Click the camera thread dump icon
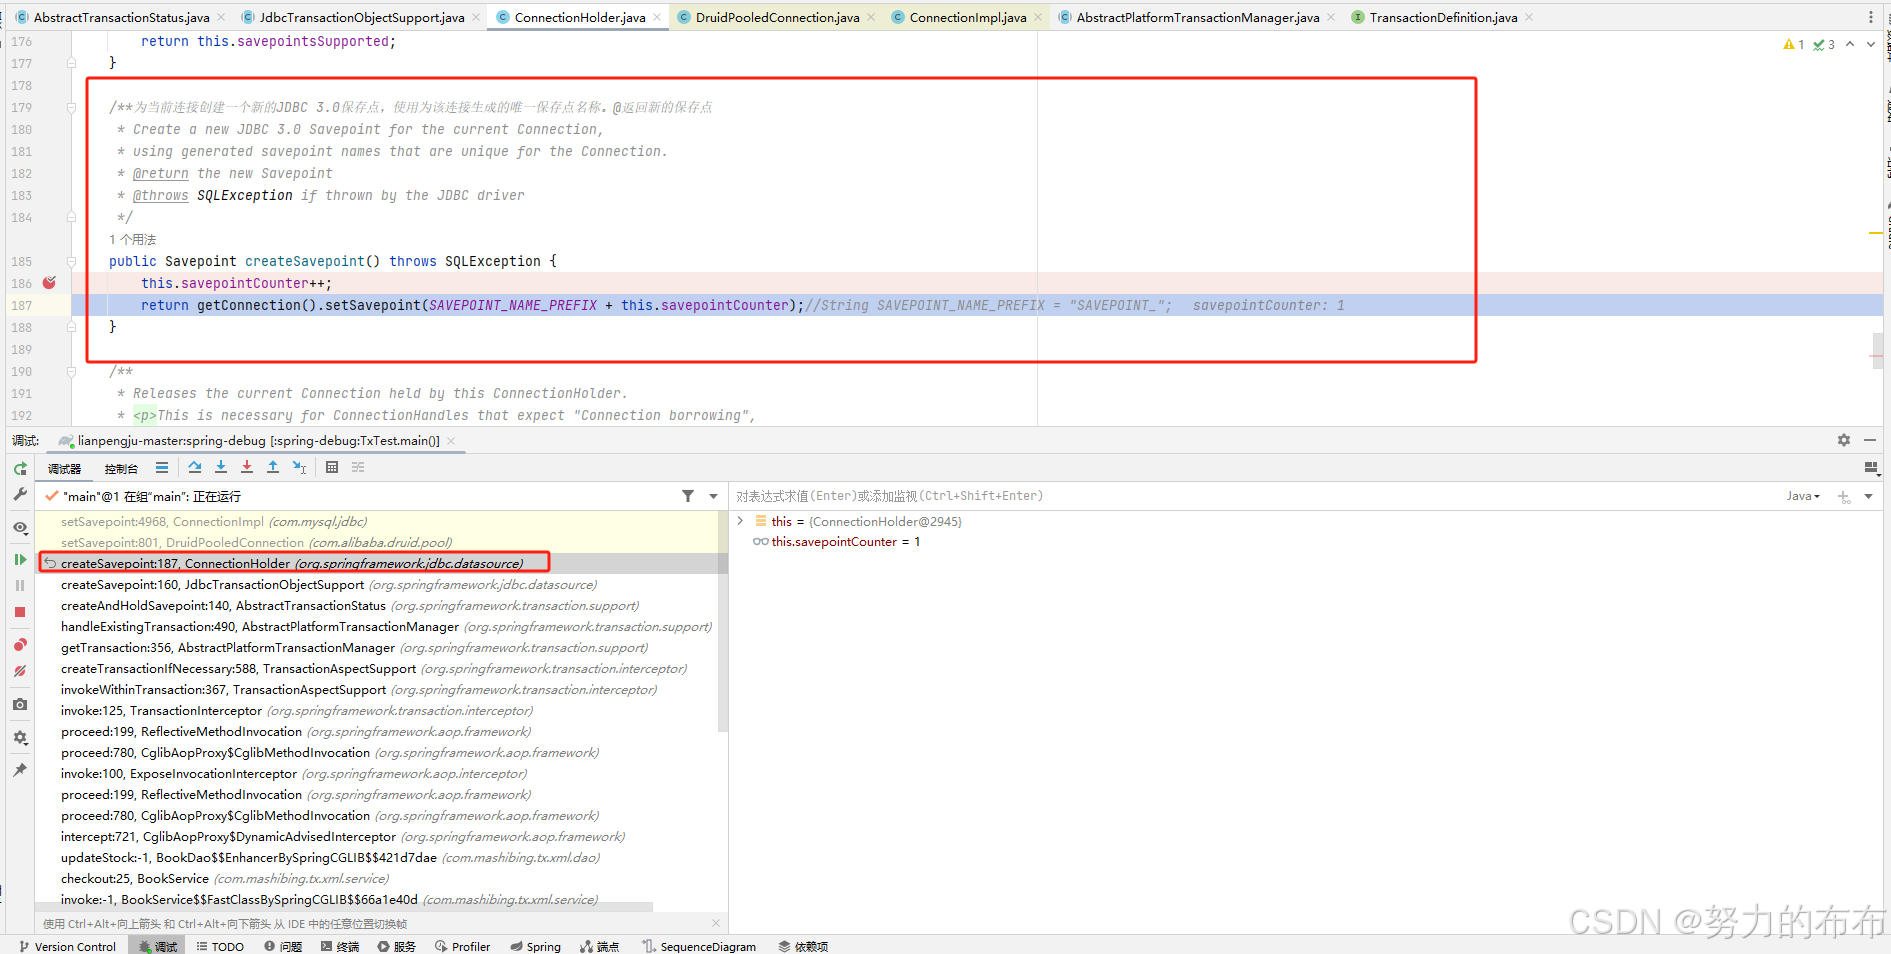This screenshot has width=1891, height=954. tap(20, 704)
